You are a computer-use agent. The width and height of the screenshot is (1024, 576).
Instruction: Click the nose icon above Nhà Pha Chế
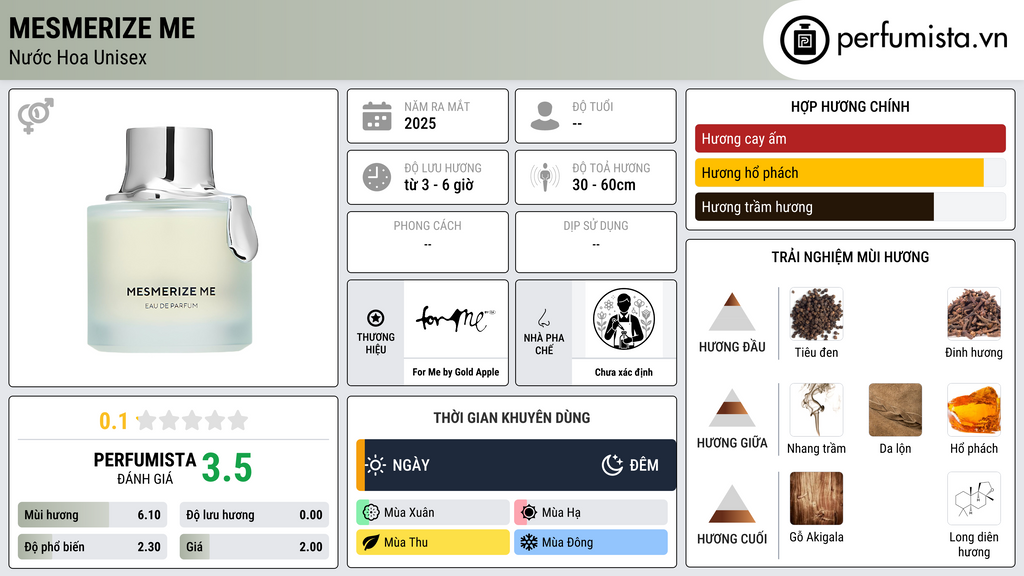pos(543,318)
